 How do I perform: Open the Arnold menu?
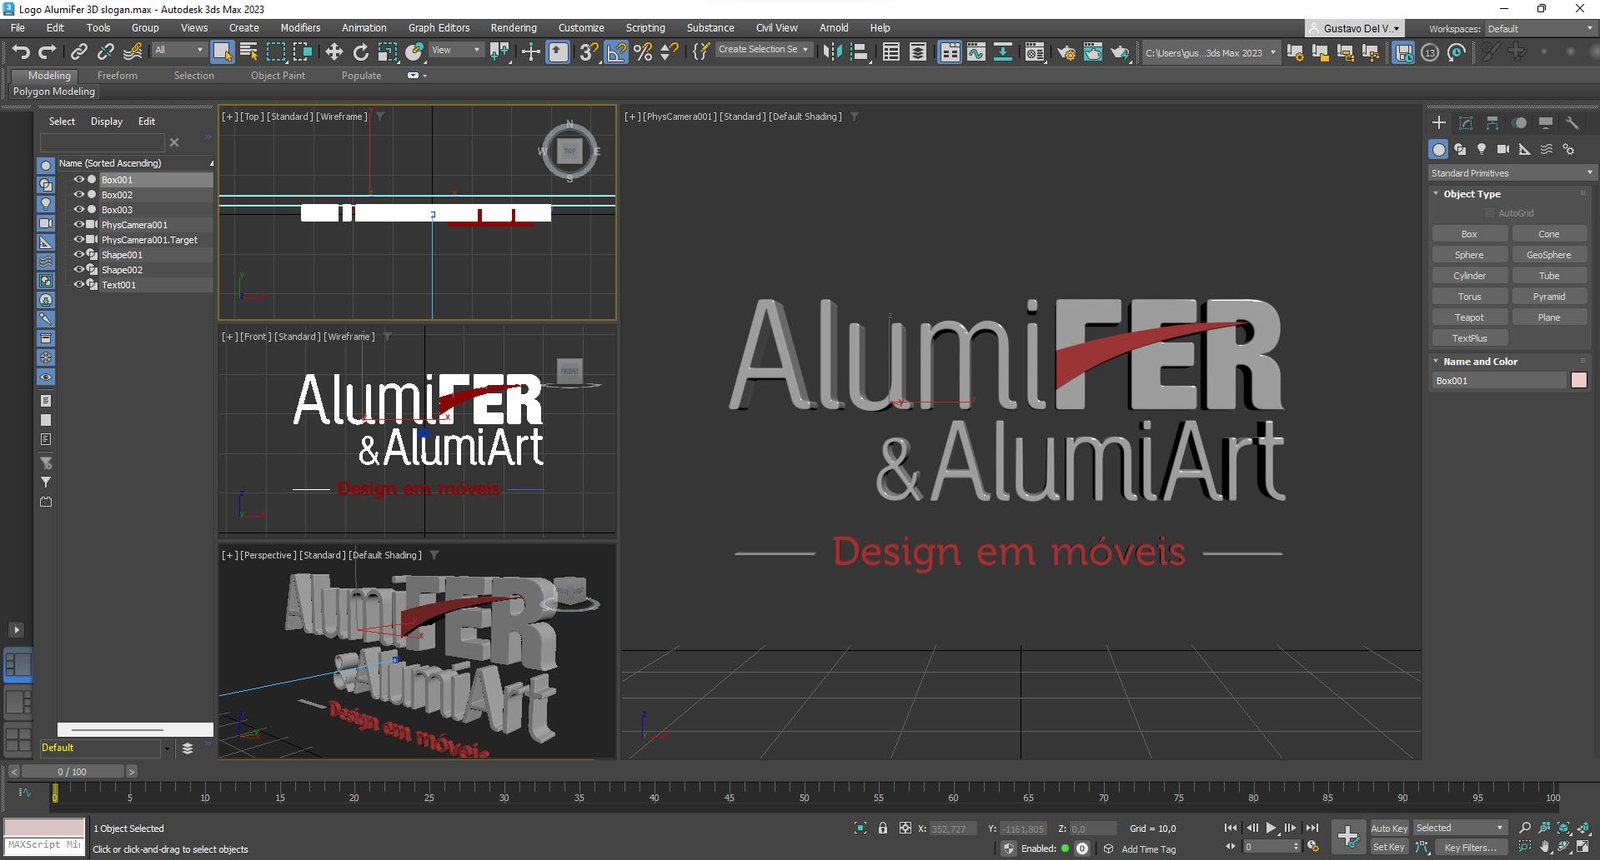[834, 28]
